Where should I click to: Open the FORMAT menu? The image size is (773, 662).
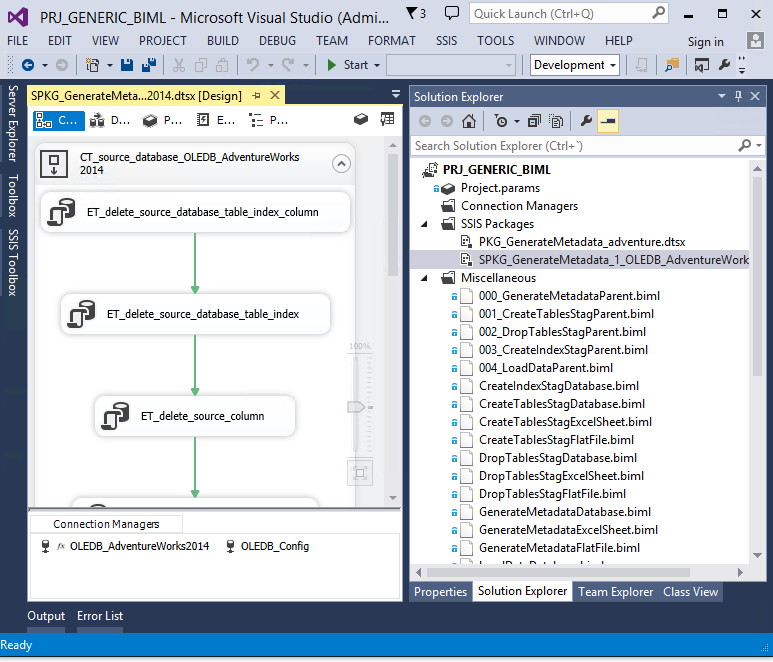click(391, 41)
